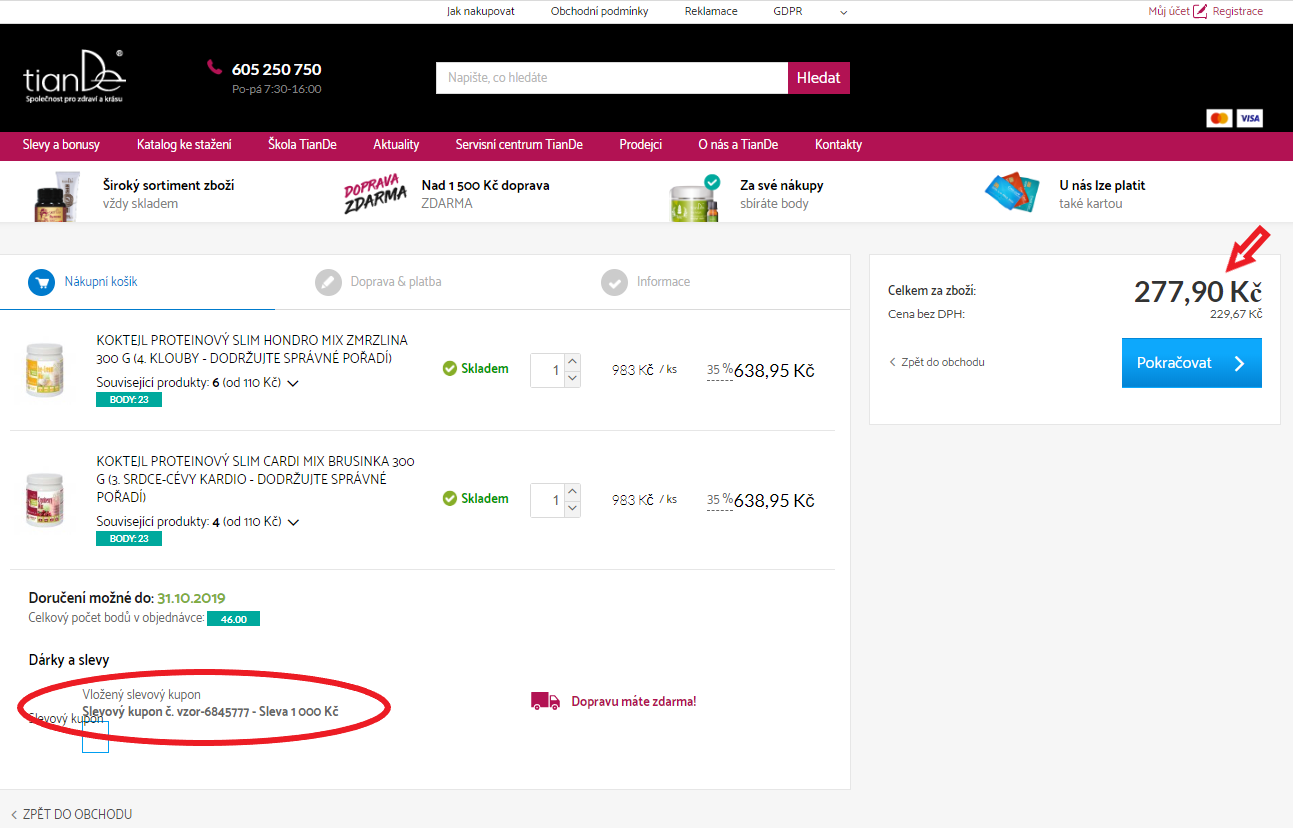The image size is (1293, 828).
Task: Click the Registrace pencil icon
Action: click(1201, 12)
